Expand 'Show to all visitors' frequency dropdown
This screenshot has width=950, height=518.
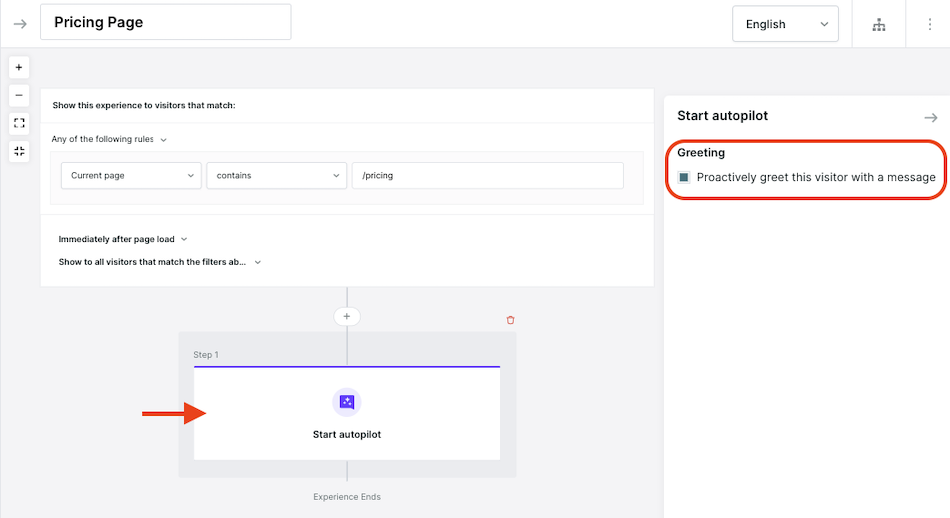pyautogui.click(x=160, y=262)
